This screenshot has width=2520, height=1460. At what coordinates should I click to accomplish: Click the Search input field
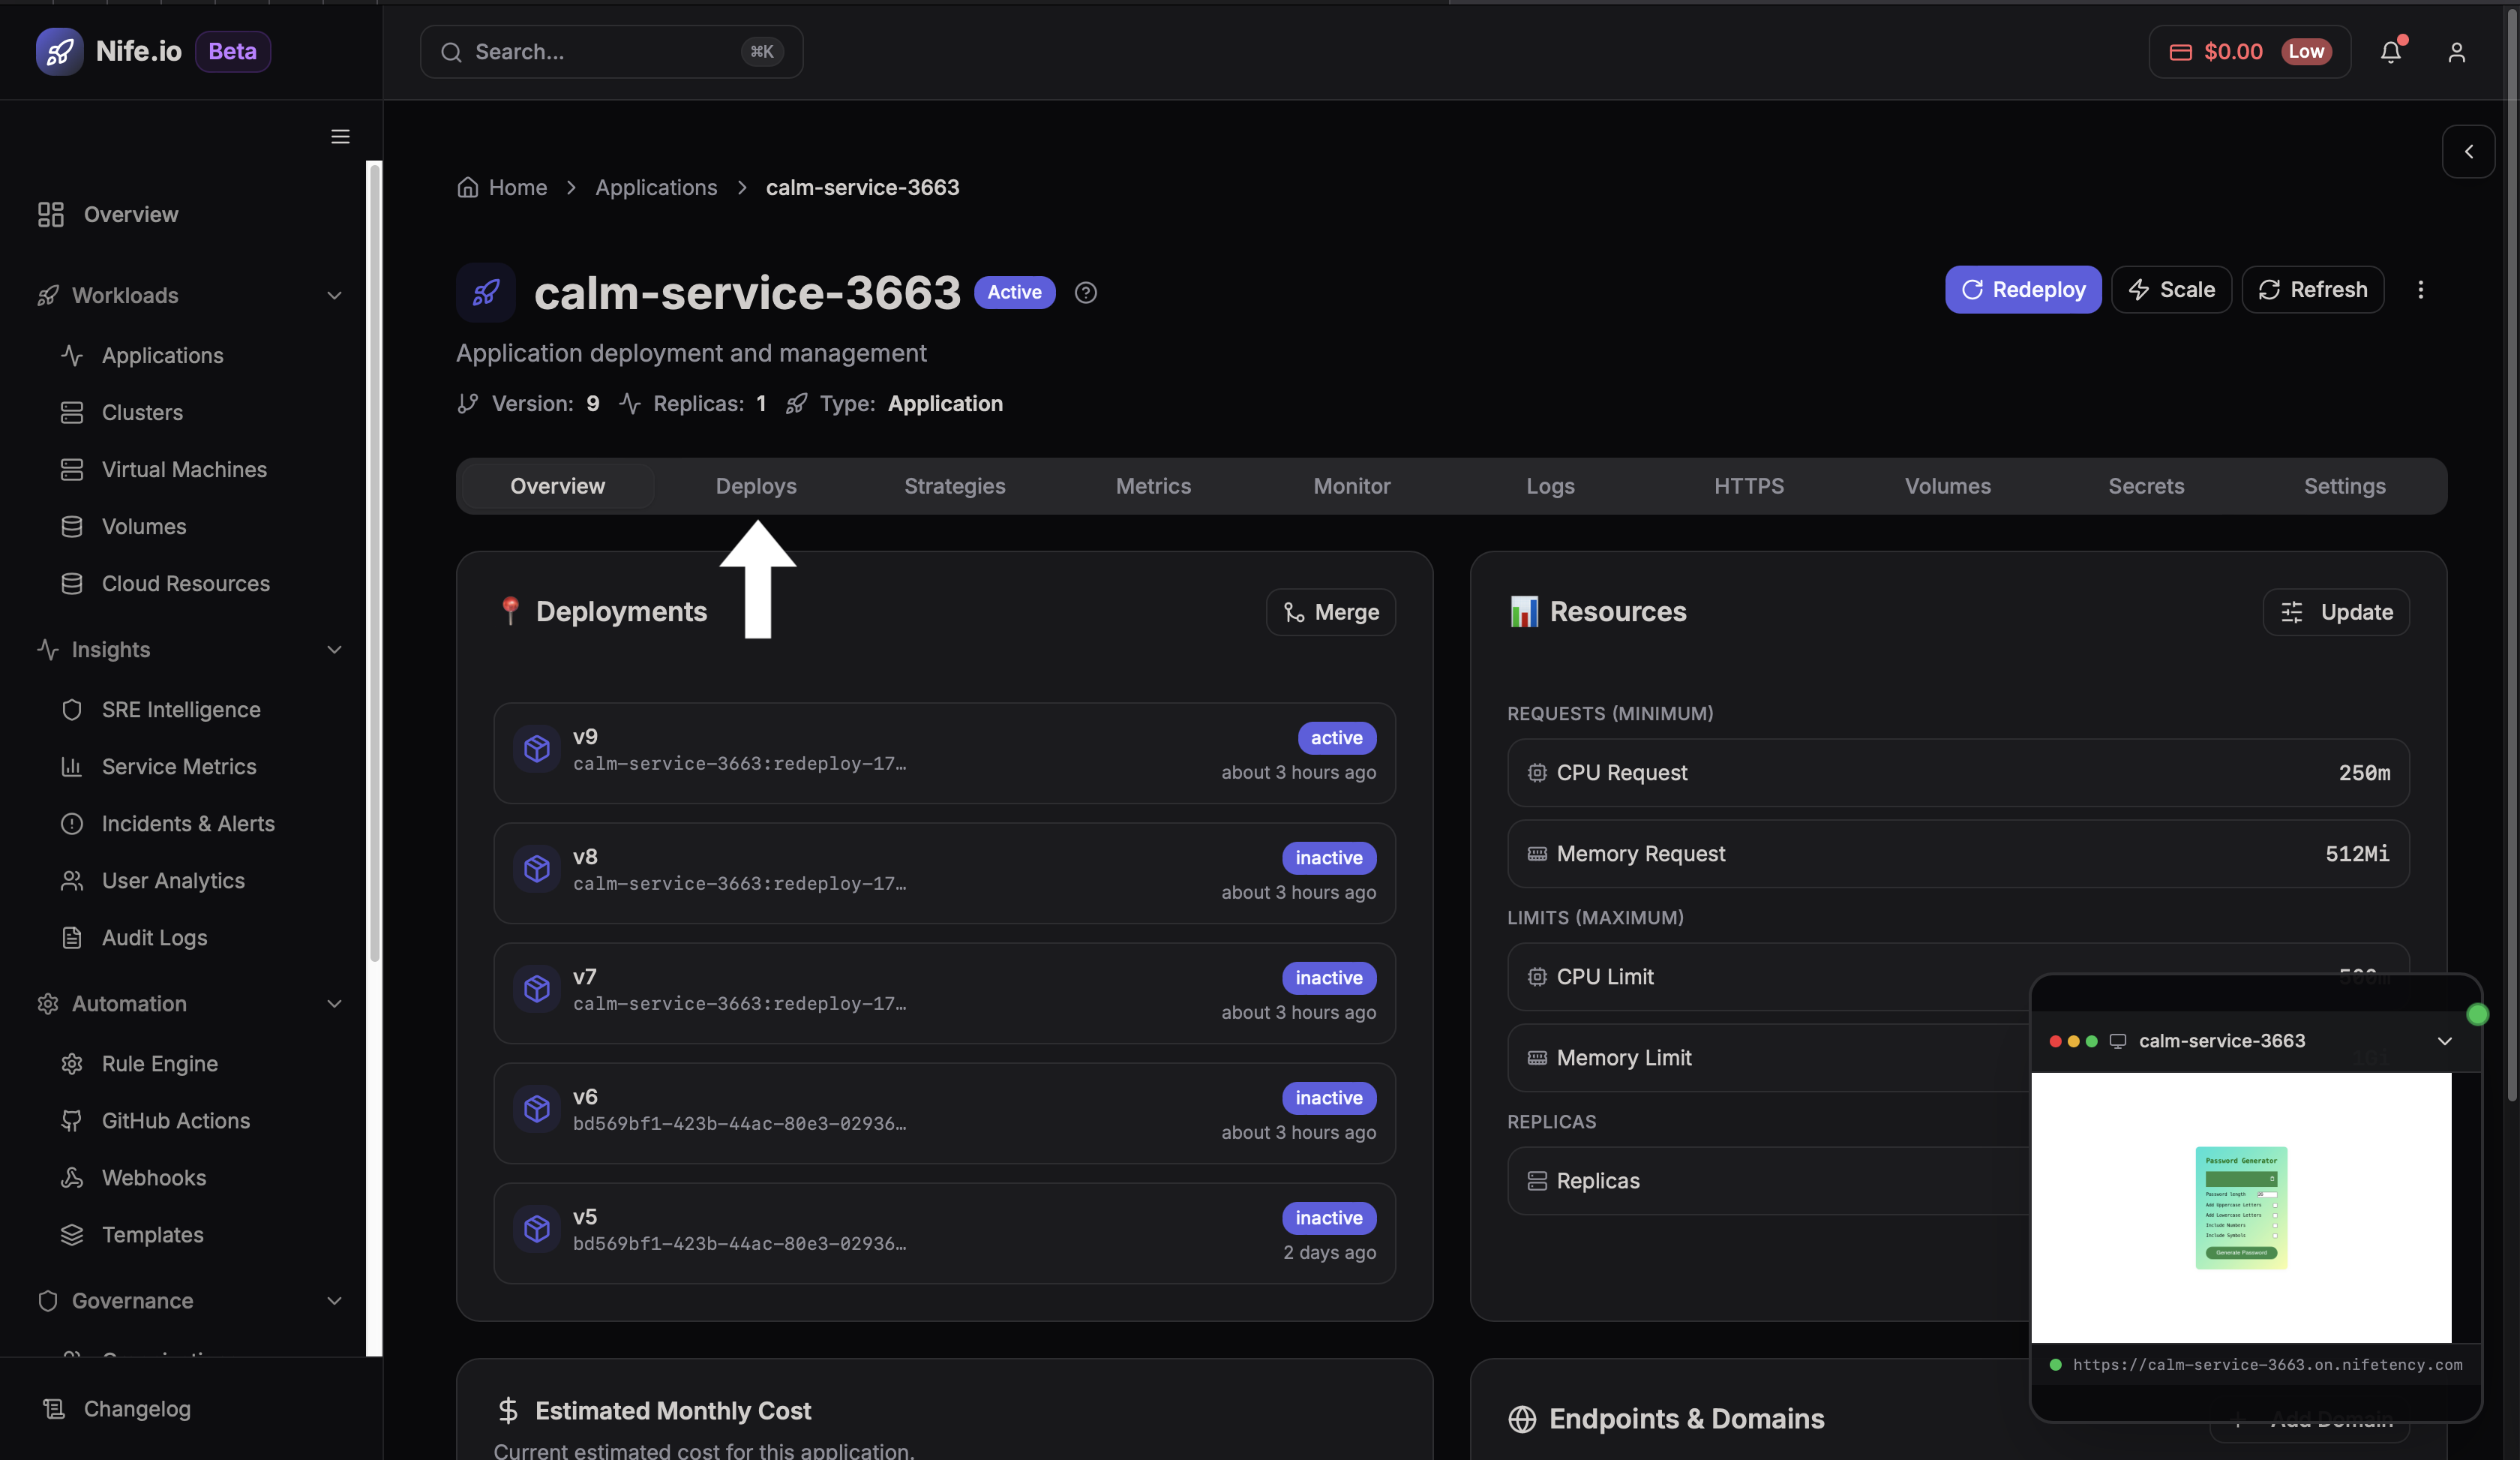[x=600, y=52]
